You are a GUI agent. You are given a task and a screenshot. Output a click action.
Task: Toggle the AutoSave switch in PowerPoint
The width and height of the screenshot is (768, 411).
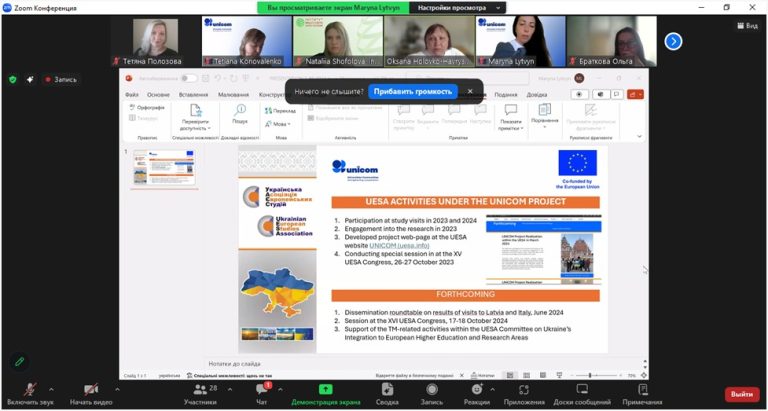(x=189, y=78)
